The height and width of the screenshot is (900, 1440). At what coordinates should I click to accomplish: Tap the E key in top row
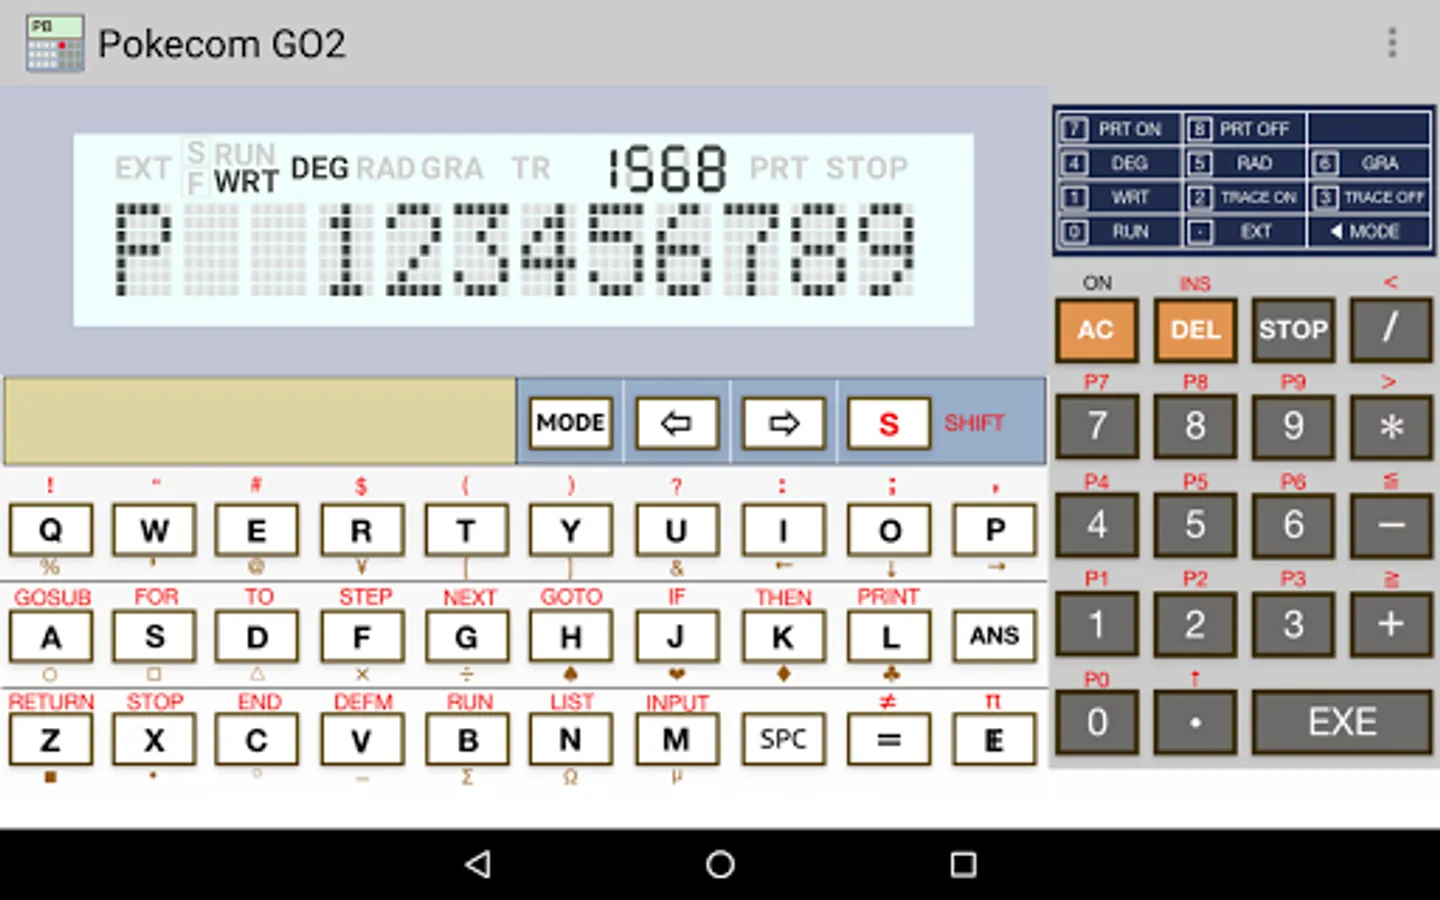pos(257,530)
